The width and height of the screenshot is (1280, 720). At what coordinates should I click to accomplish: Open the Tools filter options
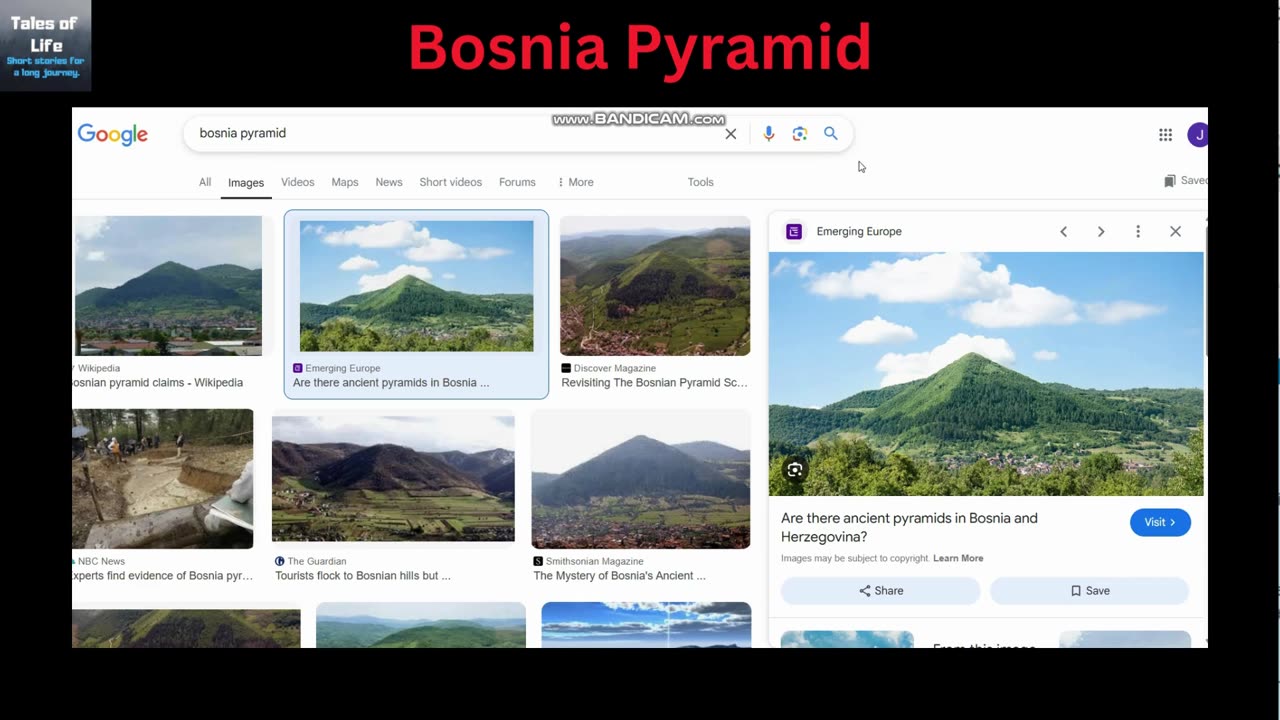click(x=700, y=182)
